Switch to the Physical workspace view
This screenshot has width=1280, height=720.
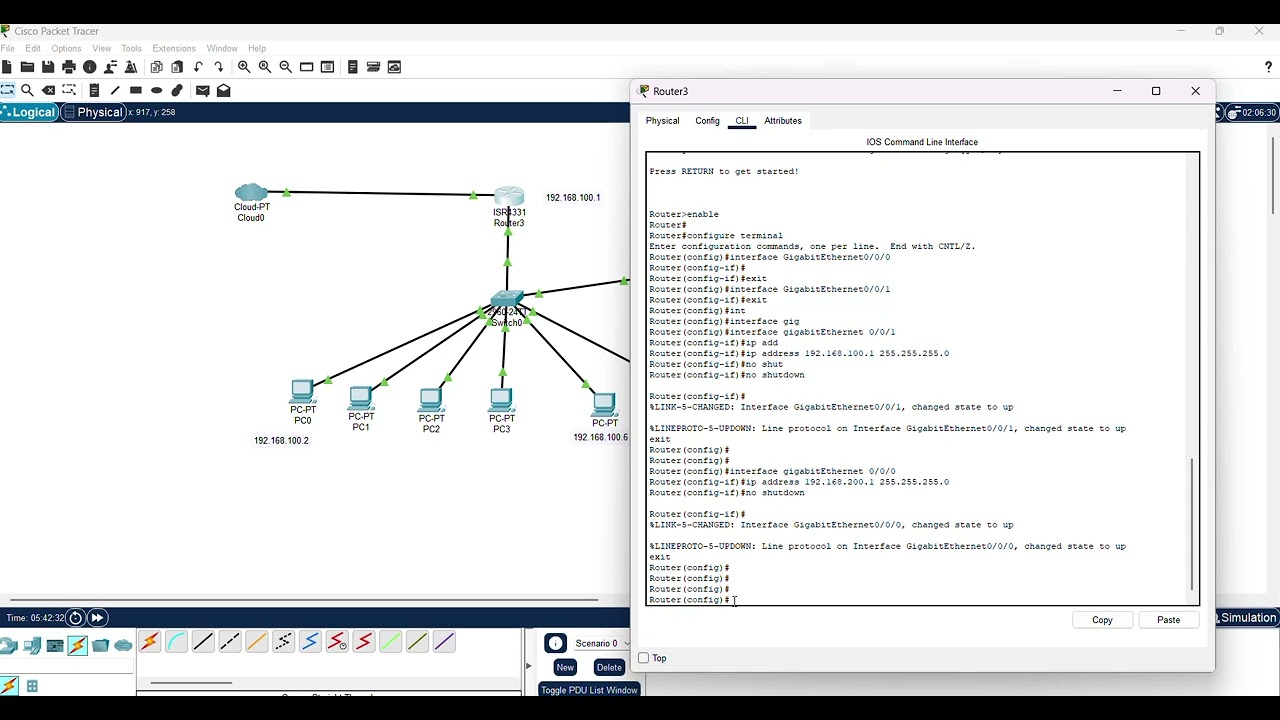click(93, 112)
